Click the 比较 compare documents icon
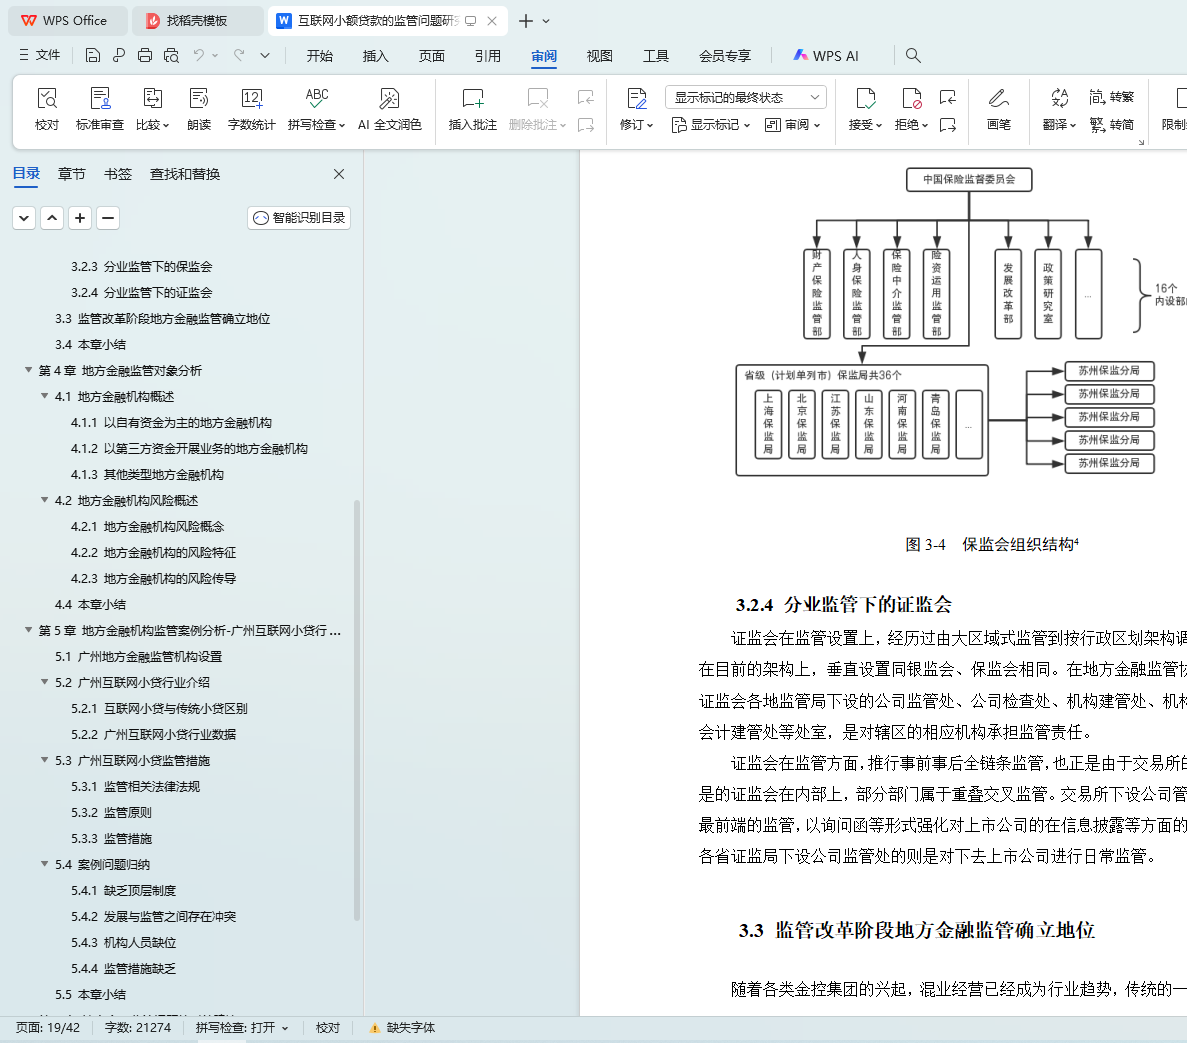Image resolution: width=1187 pixels, height=1043 pixels. (152, 109)
